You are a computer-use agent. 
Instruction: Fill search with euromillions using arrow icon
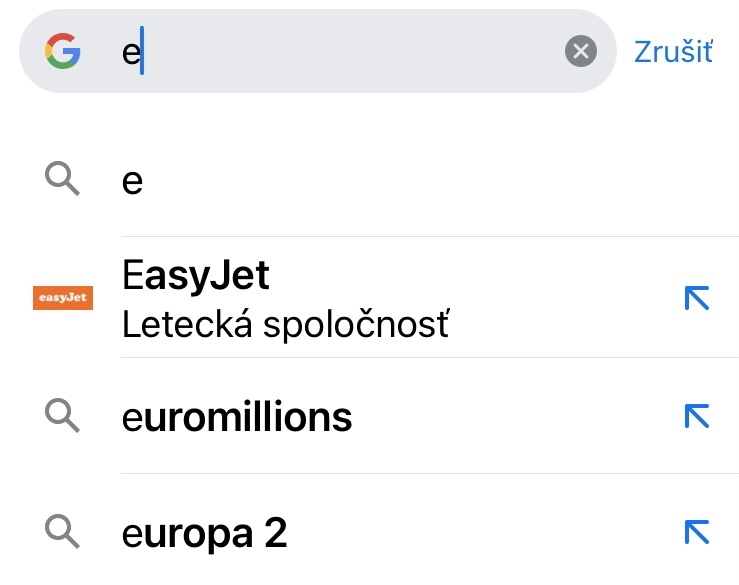pos(696,416)
